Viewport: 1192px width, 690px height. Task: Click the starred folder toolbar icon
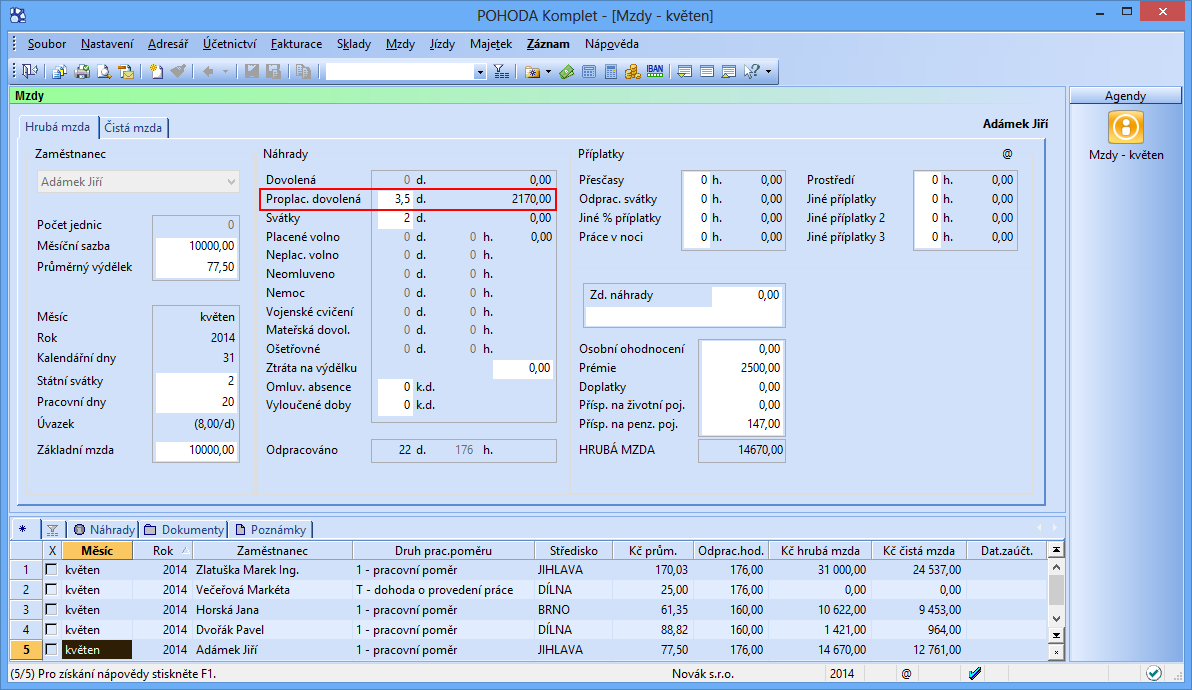pos(533,71)
